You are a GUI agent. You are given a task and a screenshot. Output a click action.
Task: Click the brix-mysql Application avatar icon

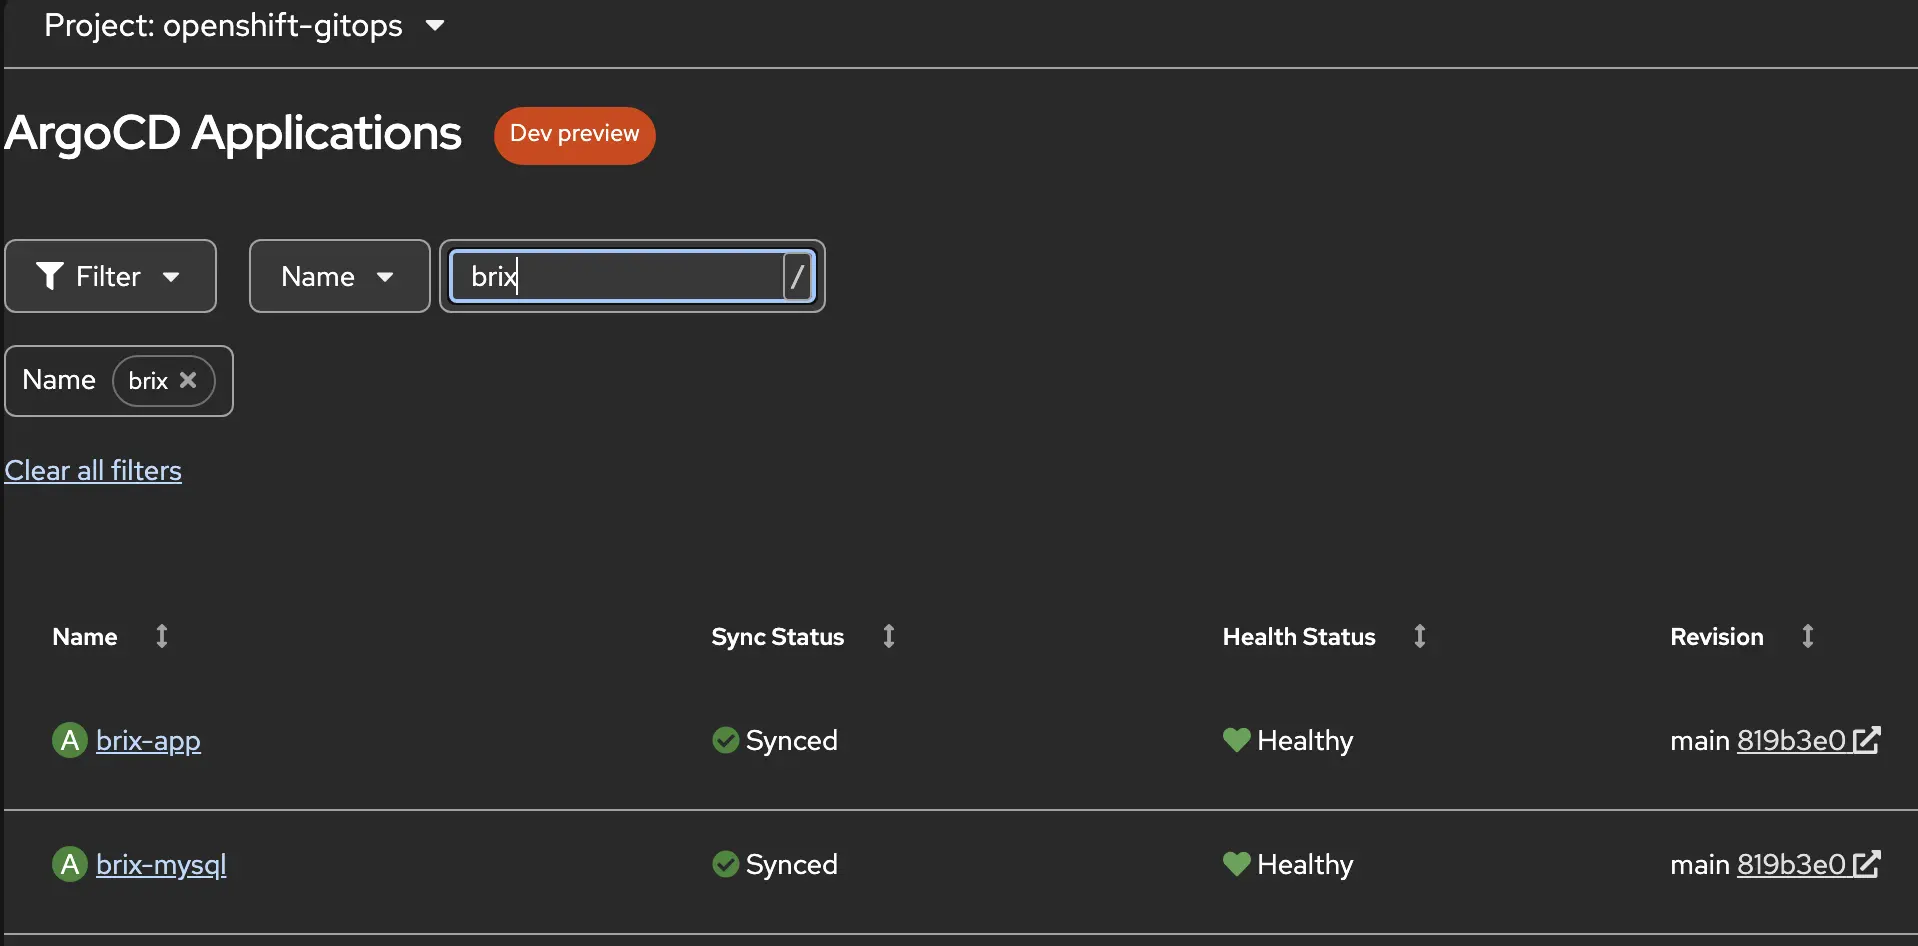tap(68, 864)
